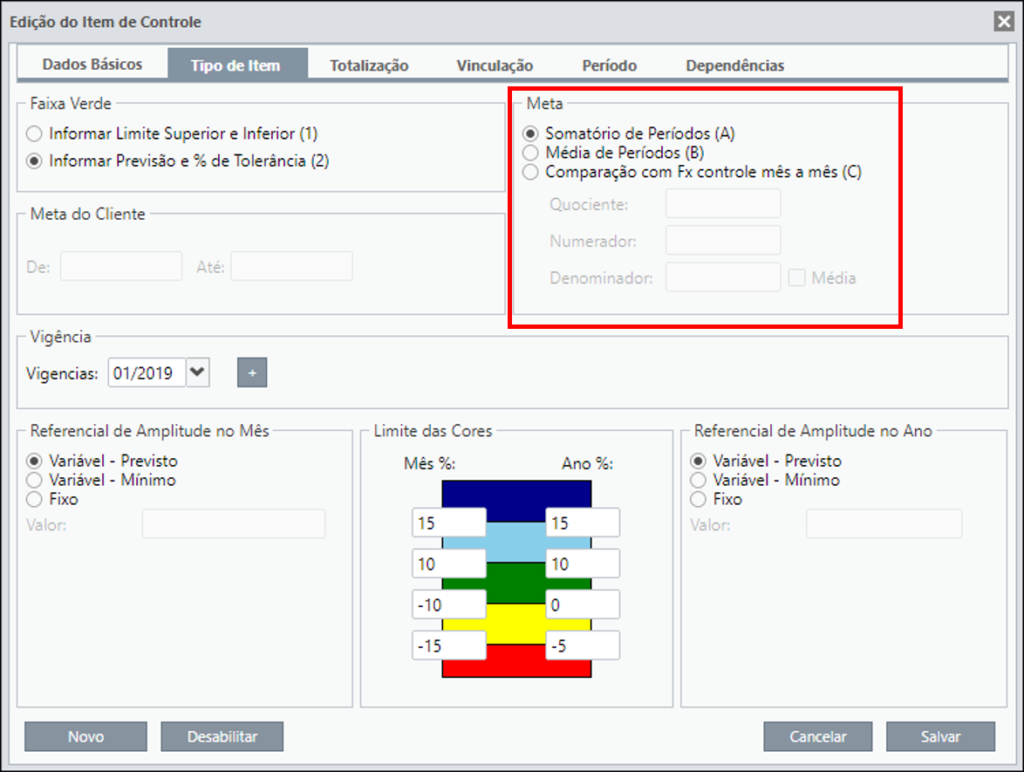Click the Mês % field with value 15
The image size is (1024, 772).
[x=449, y=523]
